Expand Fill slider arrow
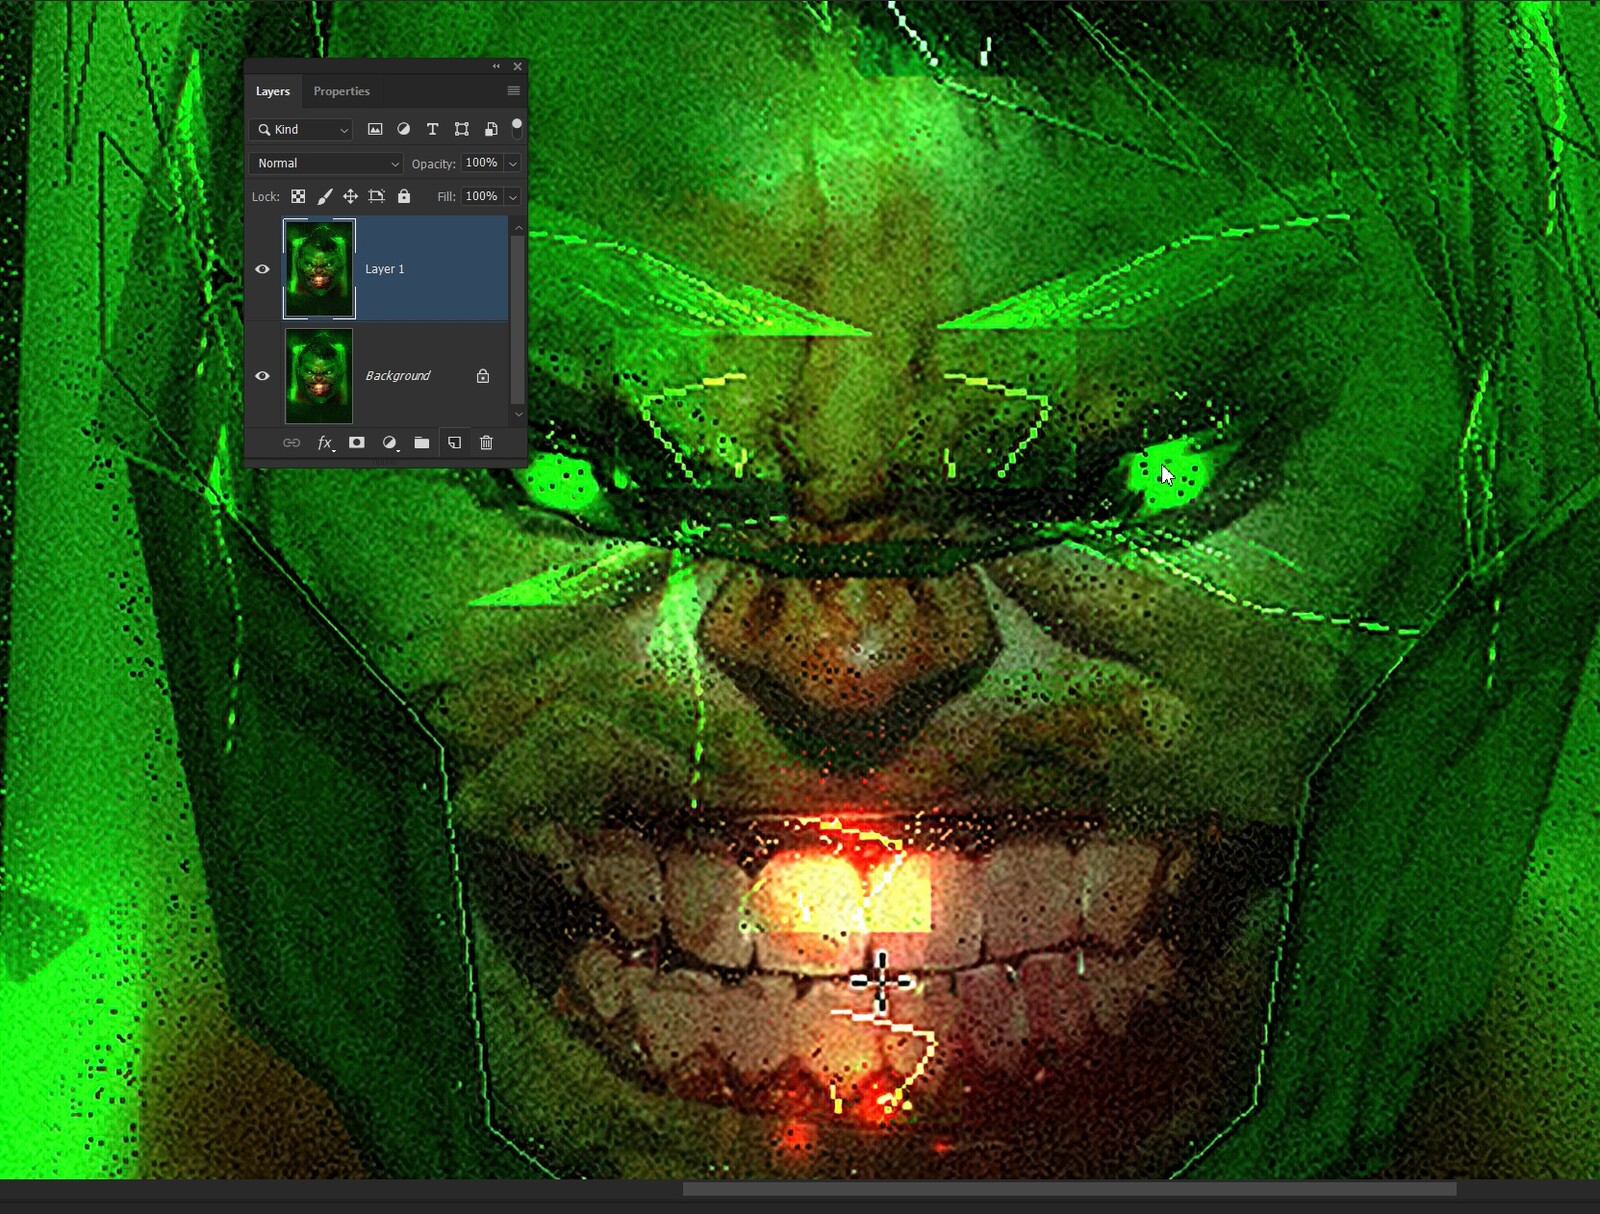The height and width of the screenshot is (1214, 1600). pos(513,197)
